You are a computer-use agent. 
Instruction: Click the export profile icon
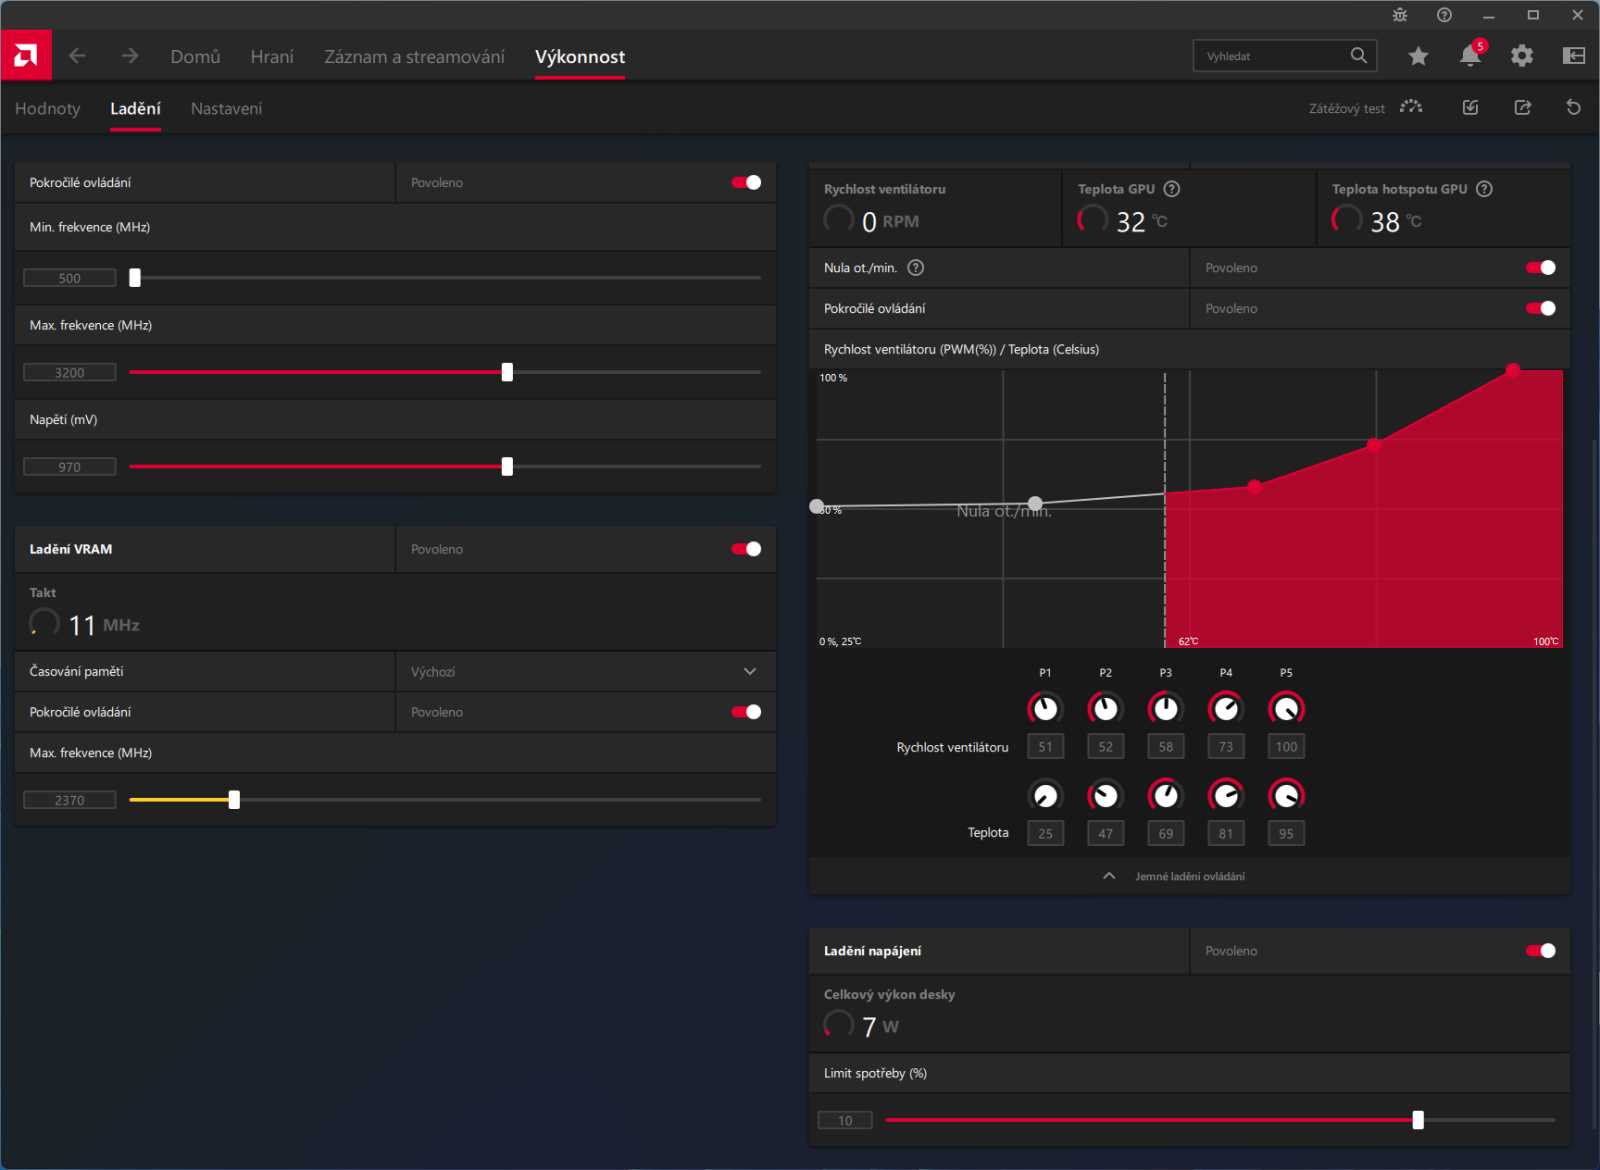1522,107
